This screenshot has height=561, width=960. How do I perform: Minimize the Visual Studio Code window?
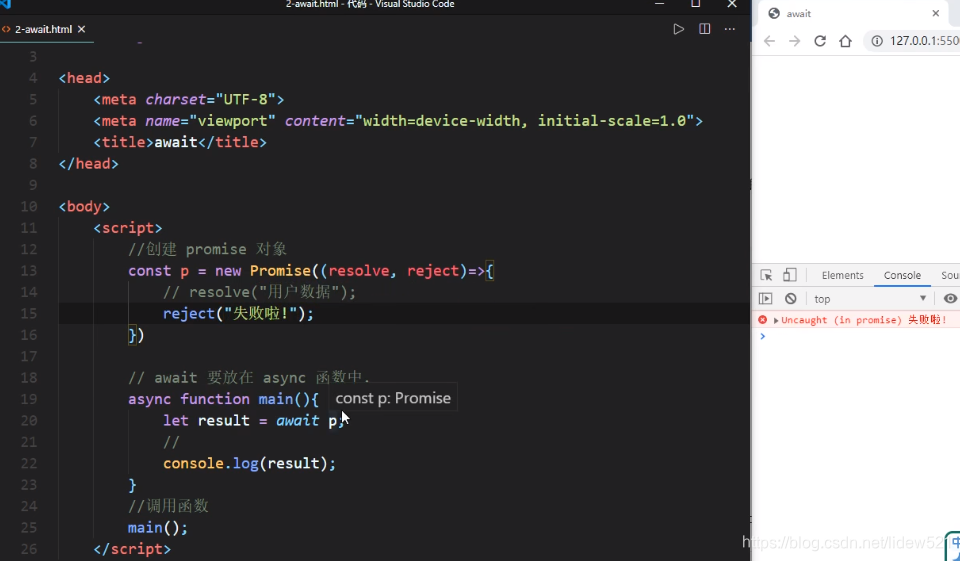(659, 4)
